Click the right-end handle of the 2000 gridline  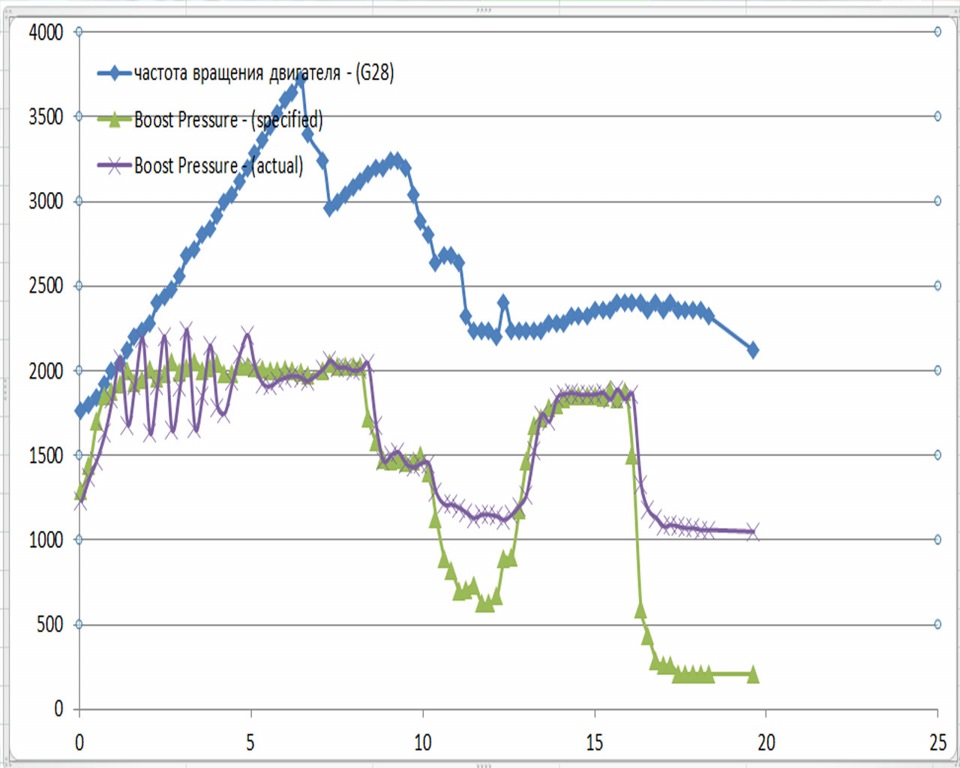tap(937, 370)
